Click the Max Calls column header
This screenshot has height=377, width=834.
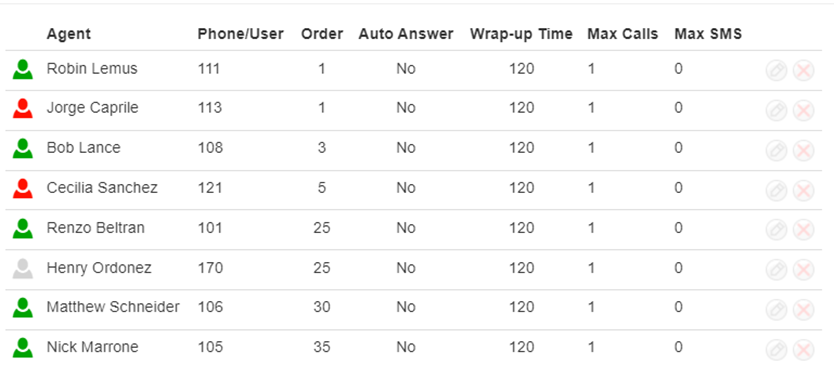tap(623, 34)
